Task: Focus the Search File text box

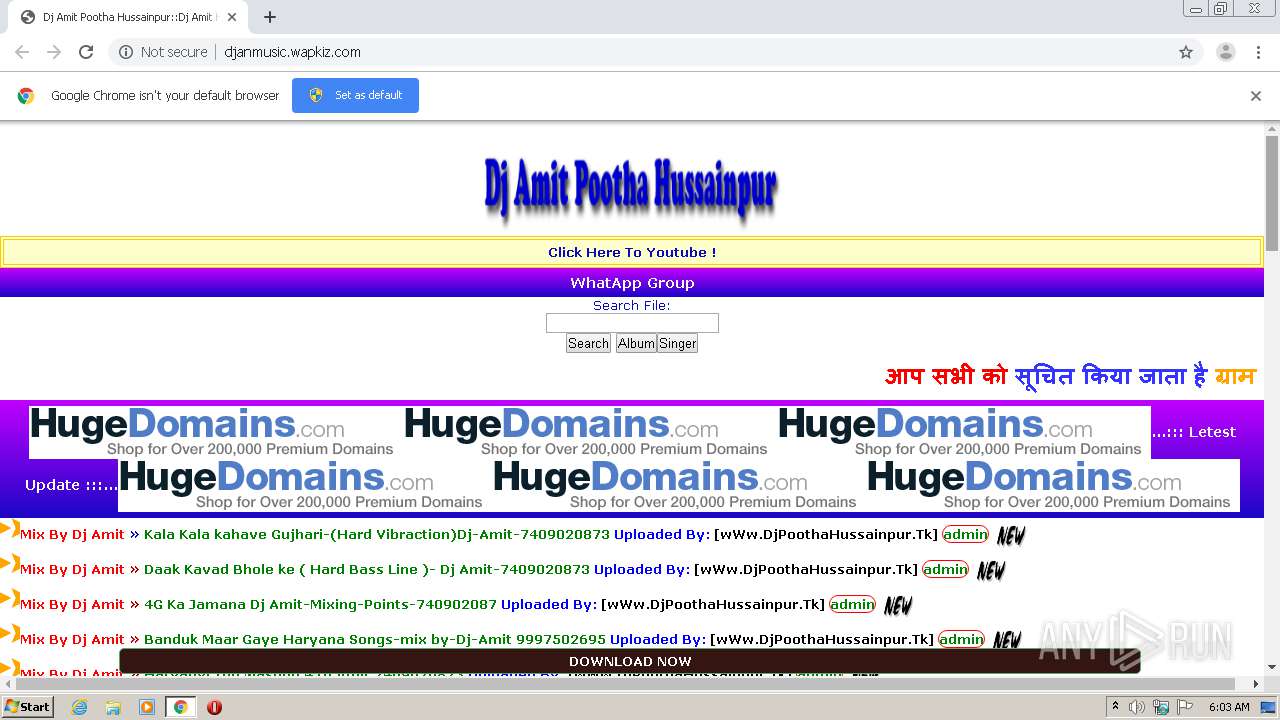Action: pos(632,323)
